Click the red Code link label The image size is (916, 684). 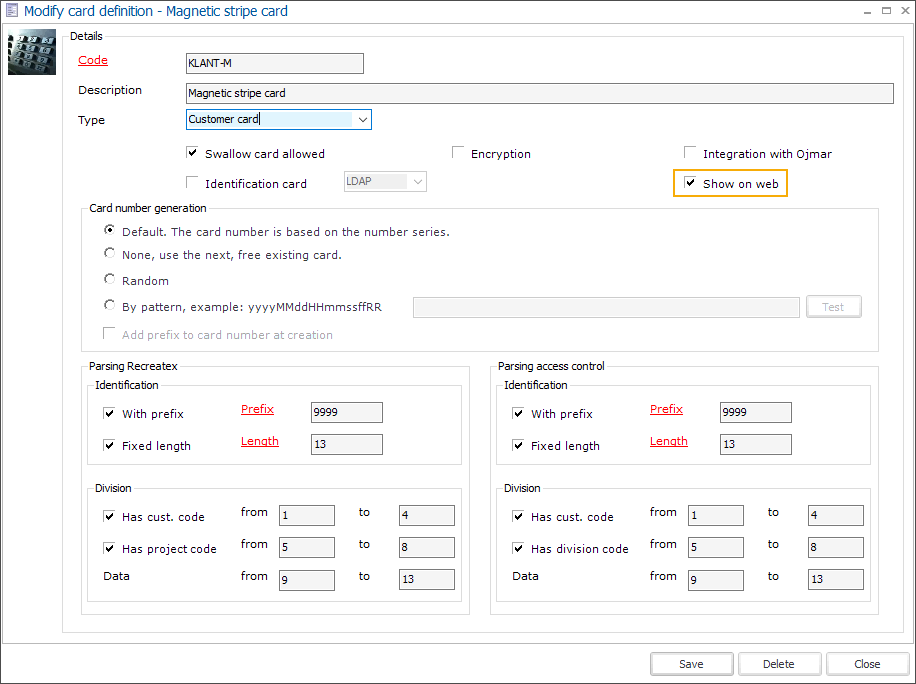(x=93, y=60)
